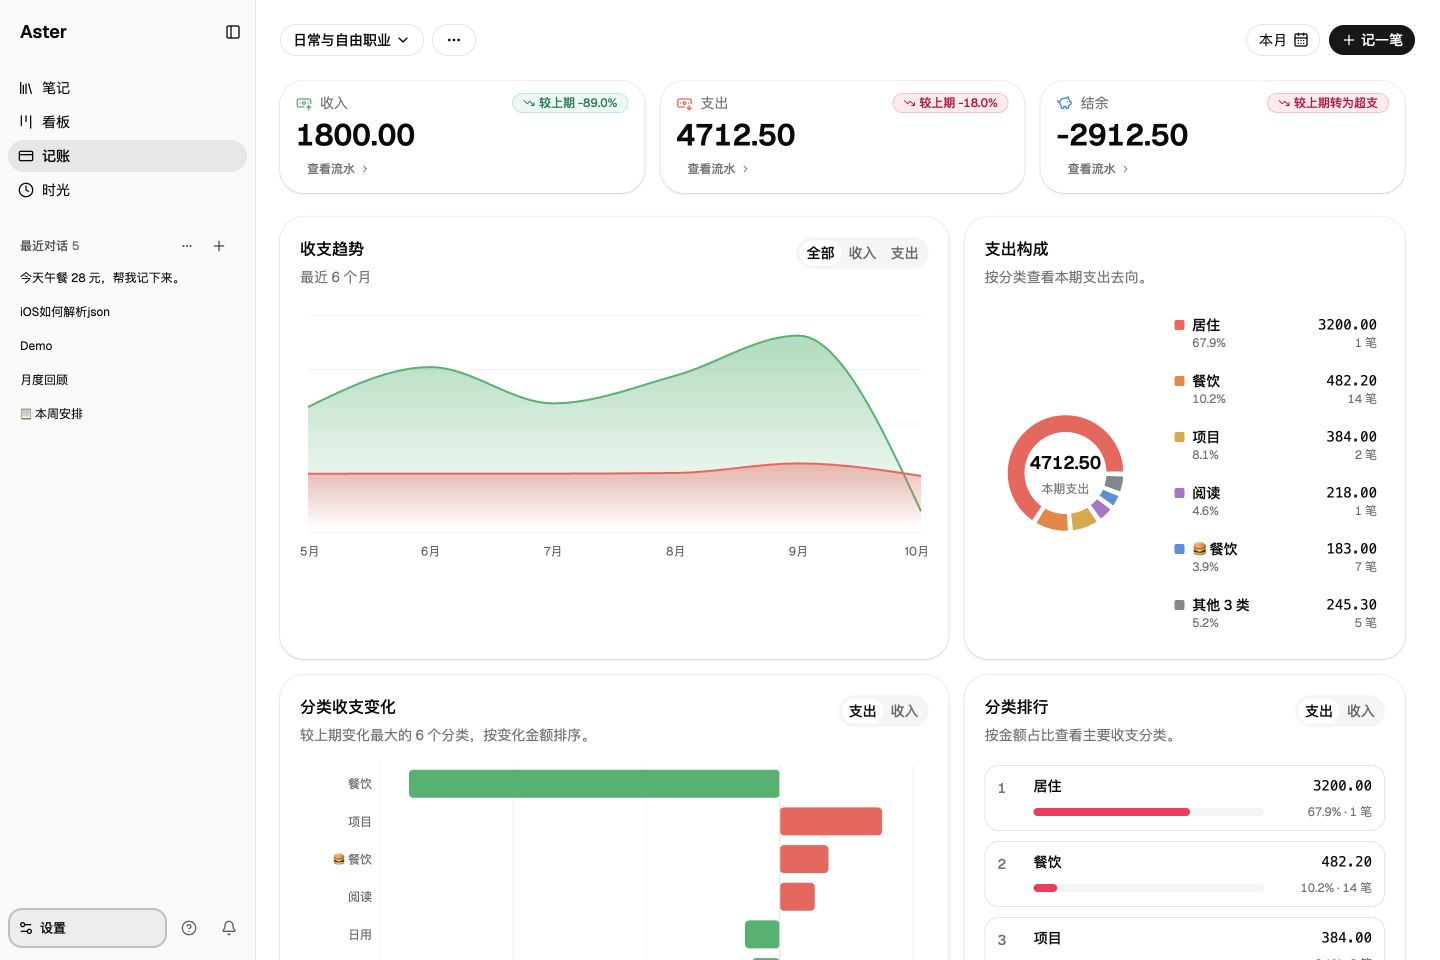Click the Aster app logo
The width and height of the screenshot is (1440, 960).
click(x=43, y=32)
